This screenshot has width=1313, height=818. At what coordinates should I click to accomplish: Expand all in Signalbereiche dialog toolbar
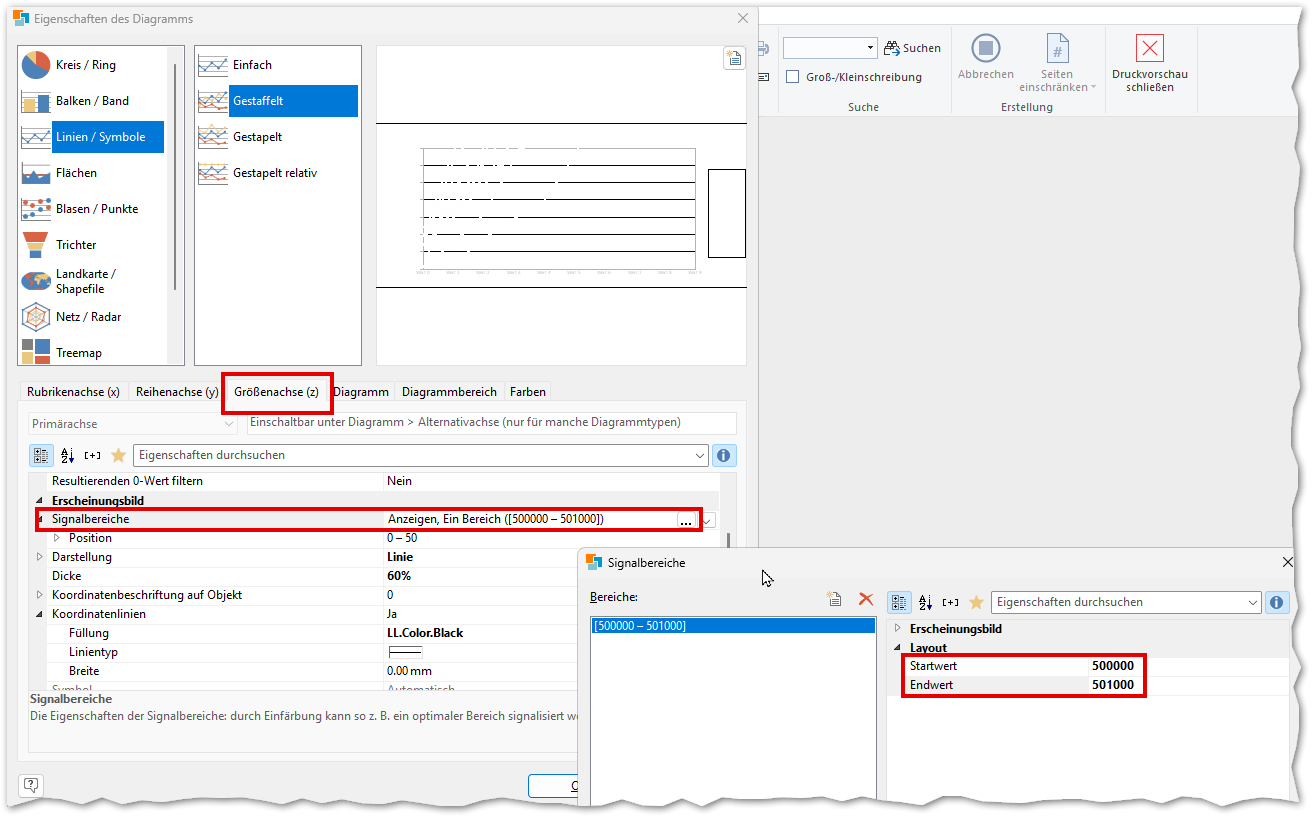click(950, 602)
